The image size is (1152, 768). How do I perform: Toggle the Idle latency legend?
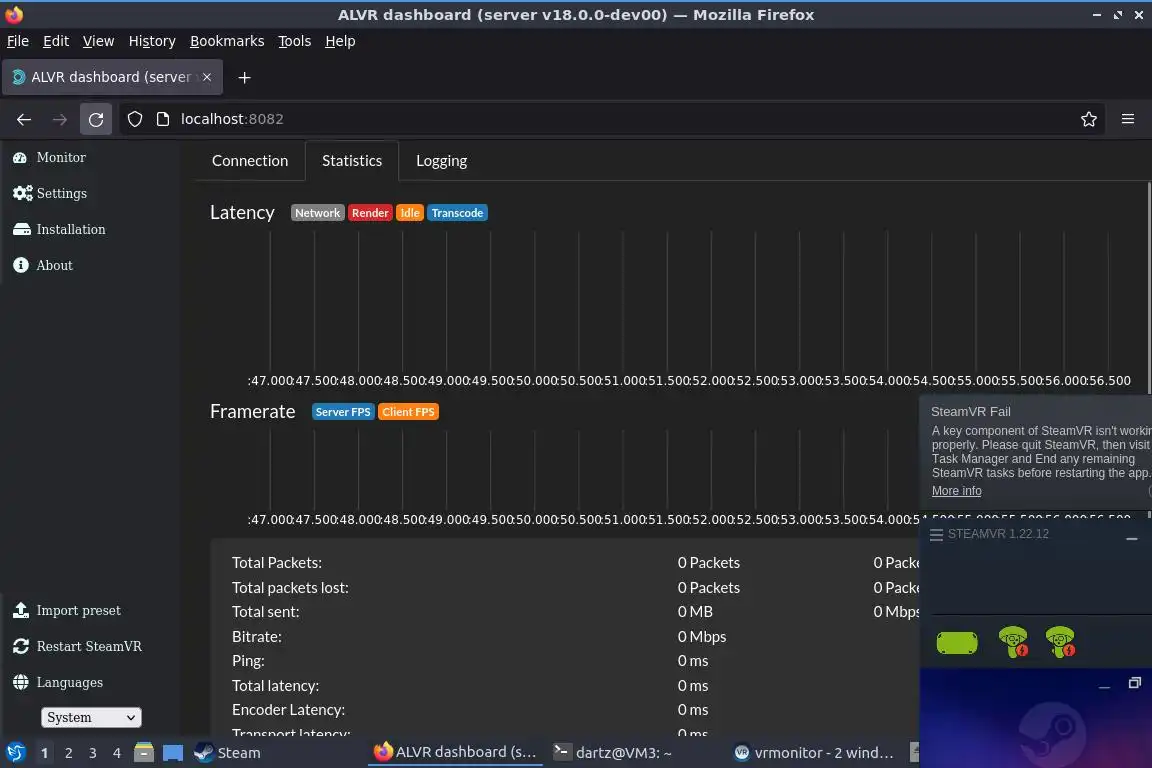pos(410,213)
